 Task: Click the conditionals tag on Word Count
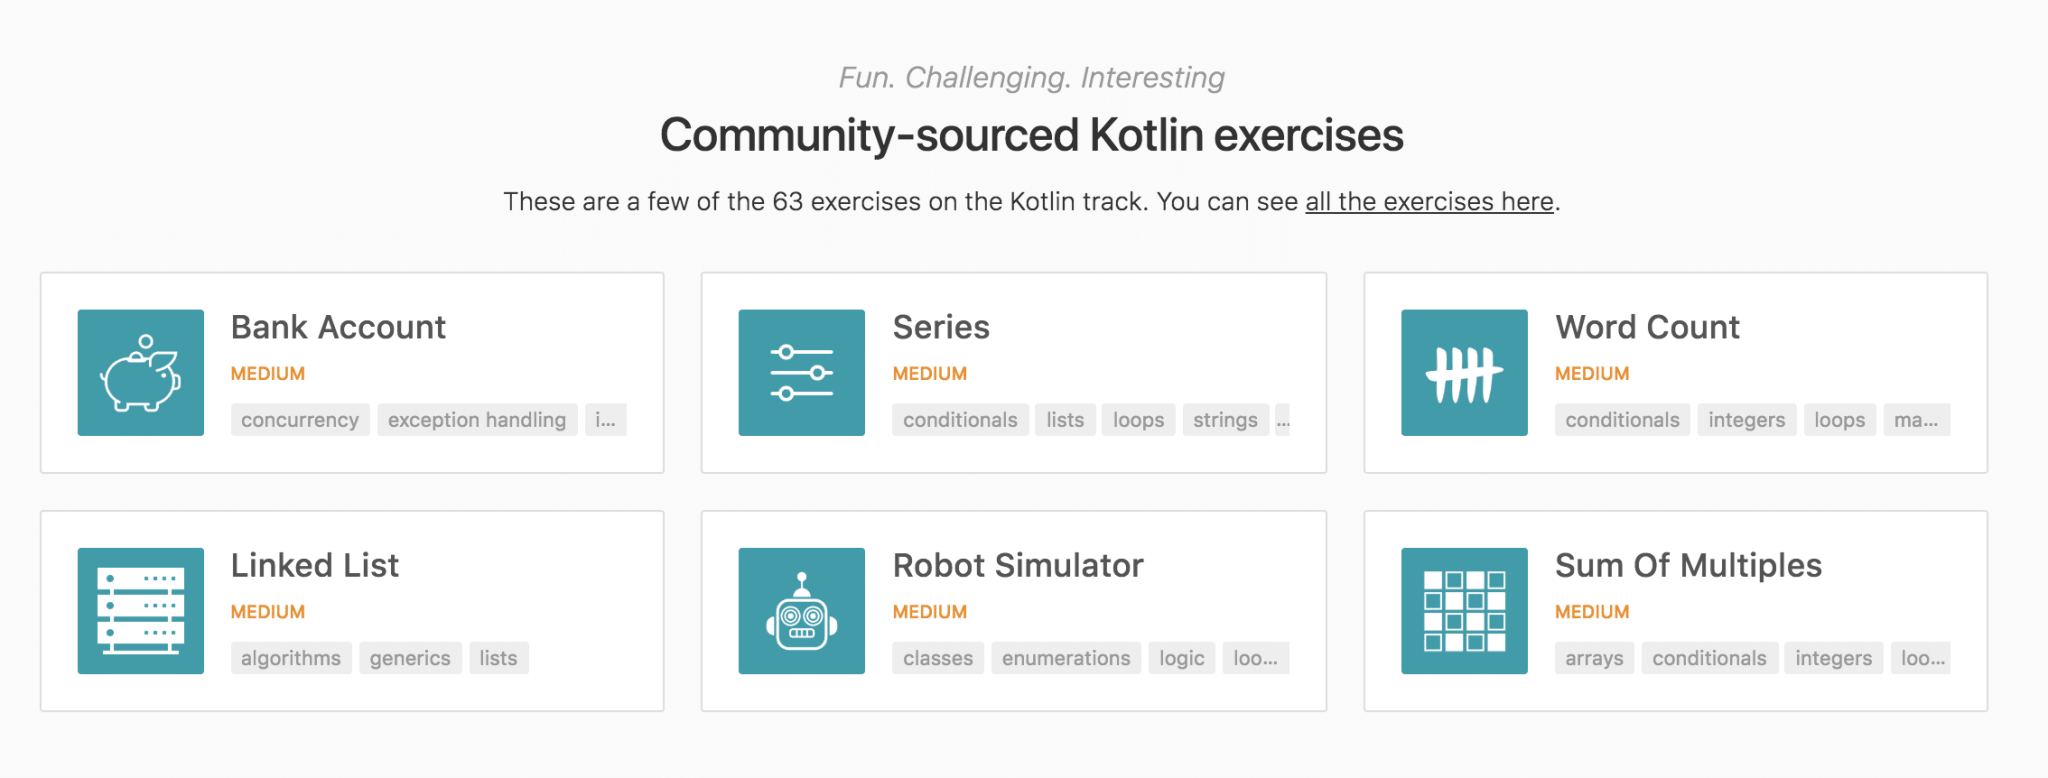(1621, 419)
